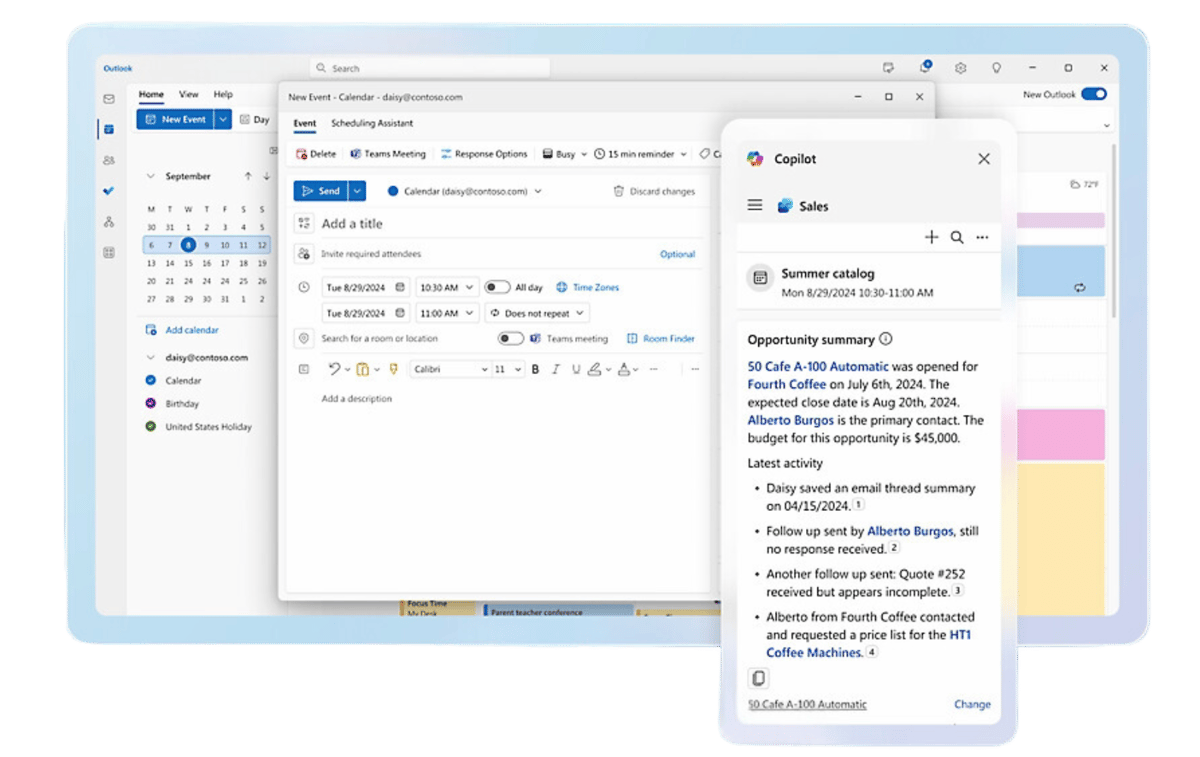
Task: Click the New Event button
Action: 175,119
